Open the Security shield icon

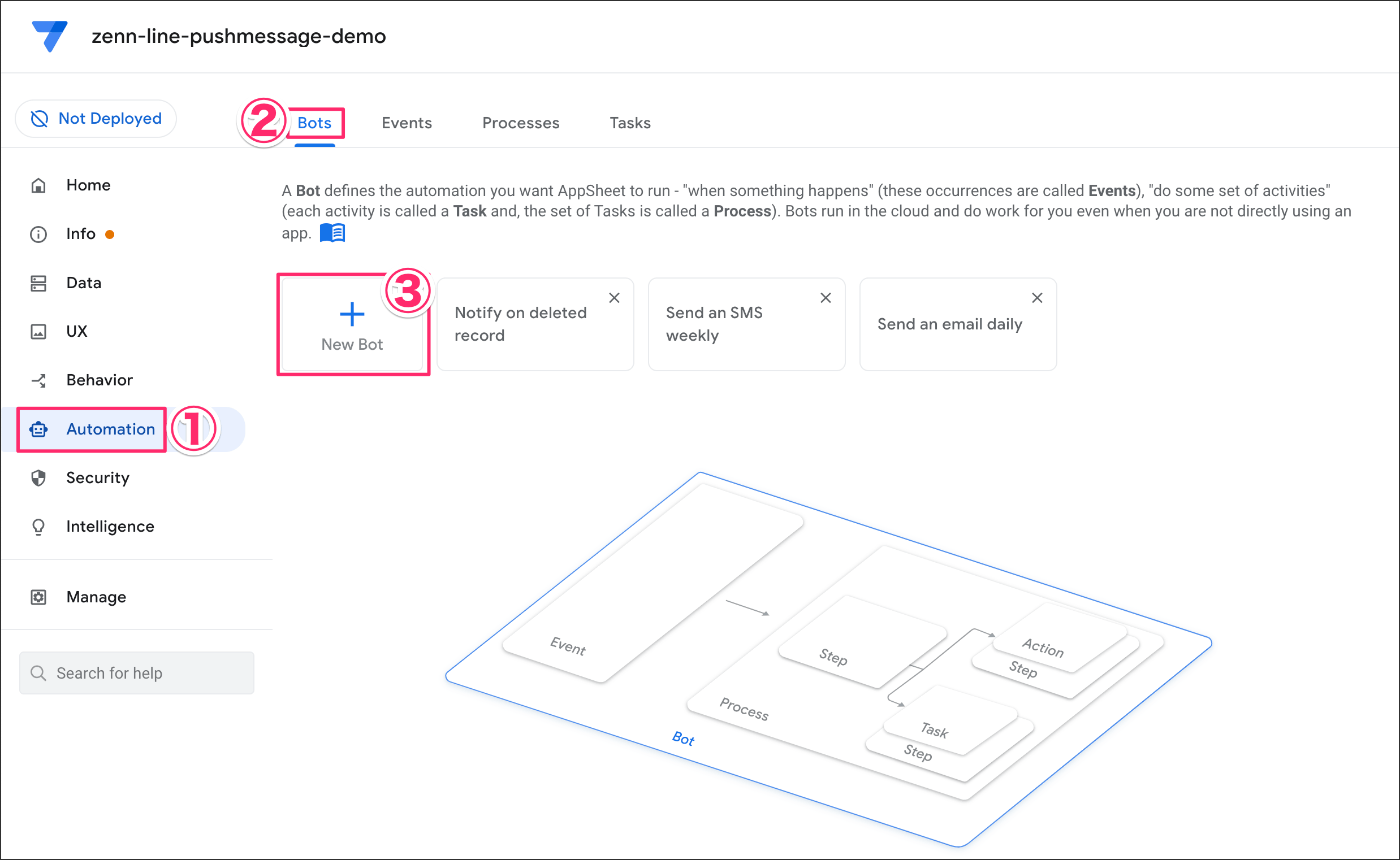[x=37, y=477]
